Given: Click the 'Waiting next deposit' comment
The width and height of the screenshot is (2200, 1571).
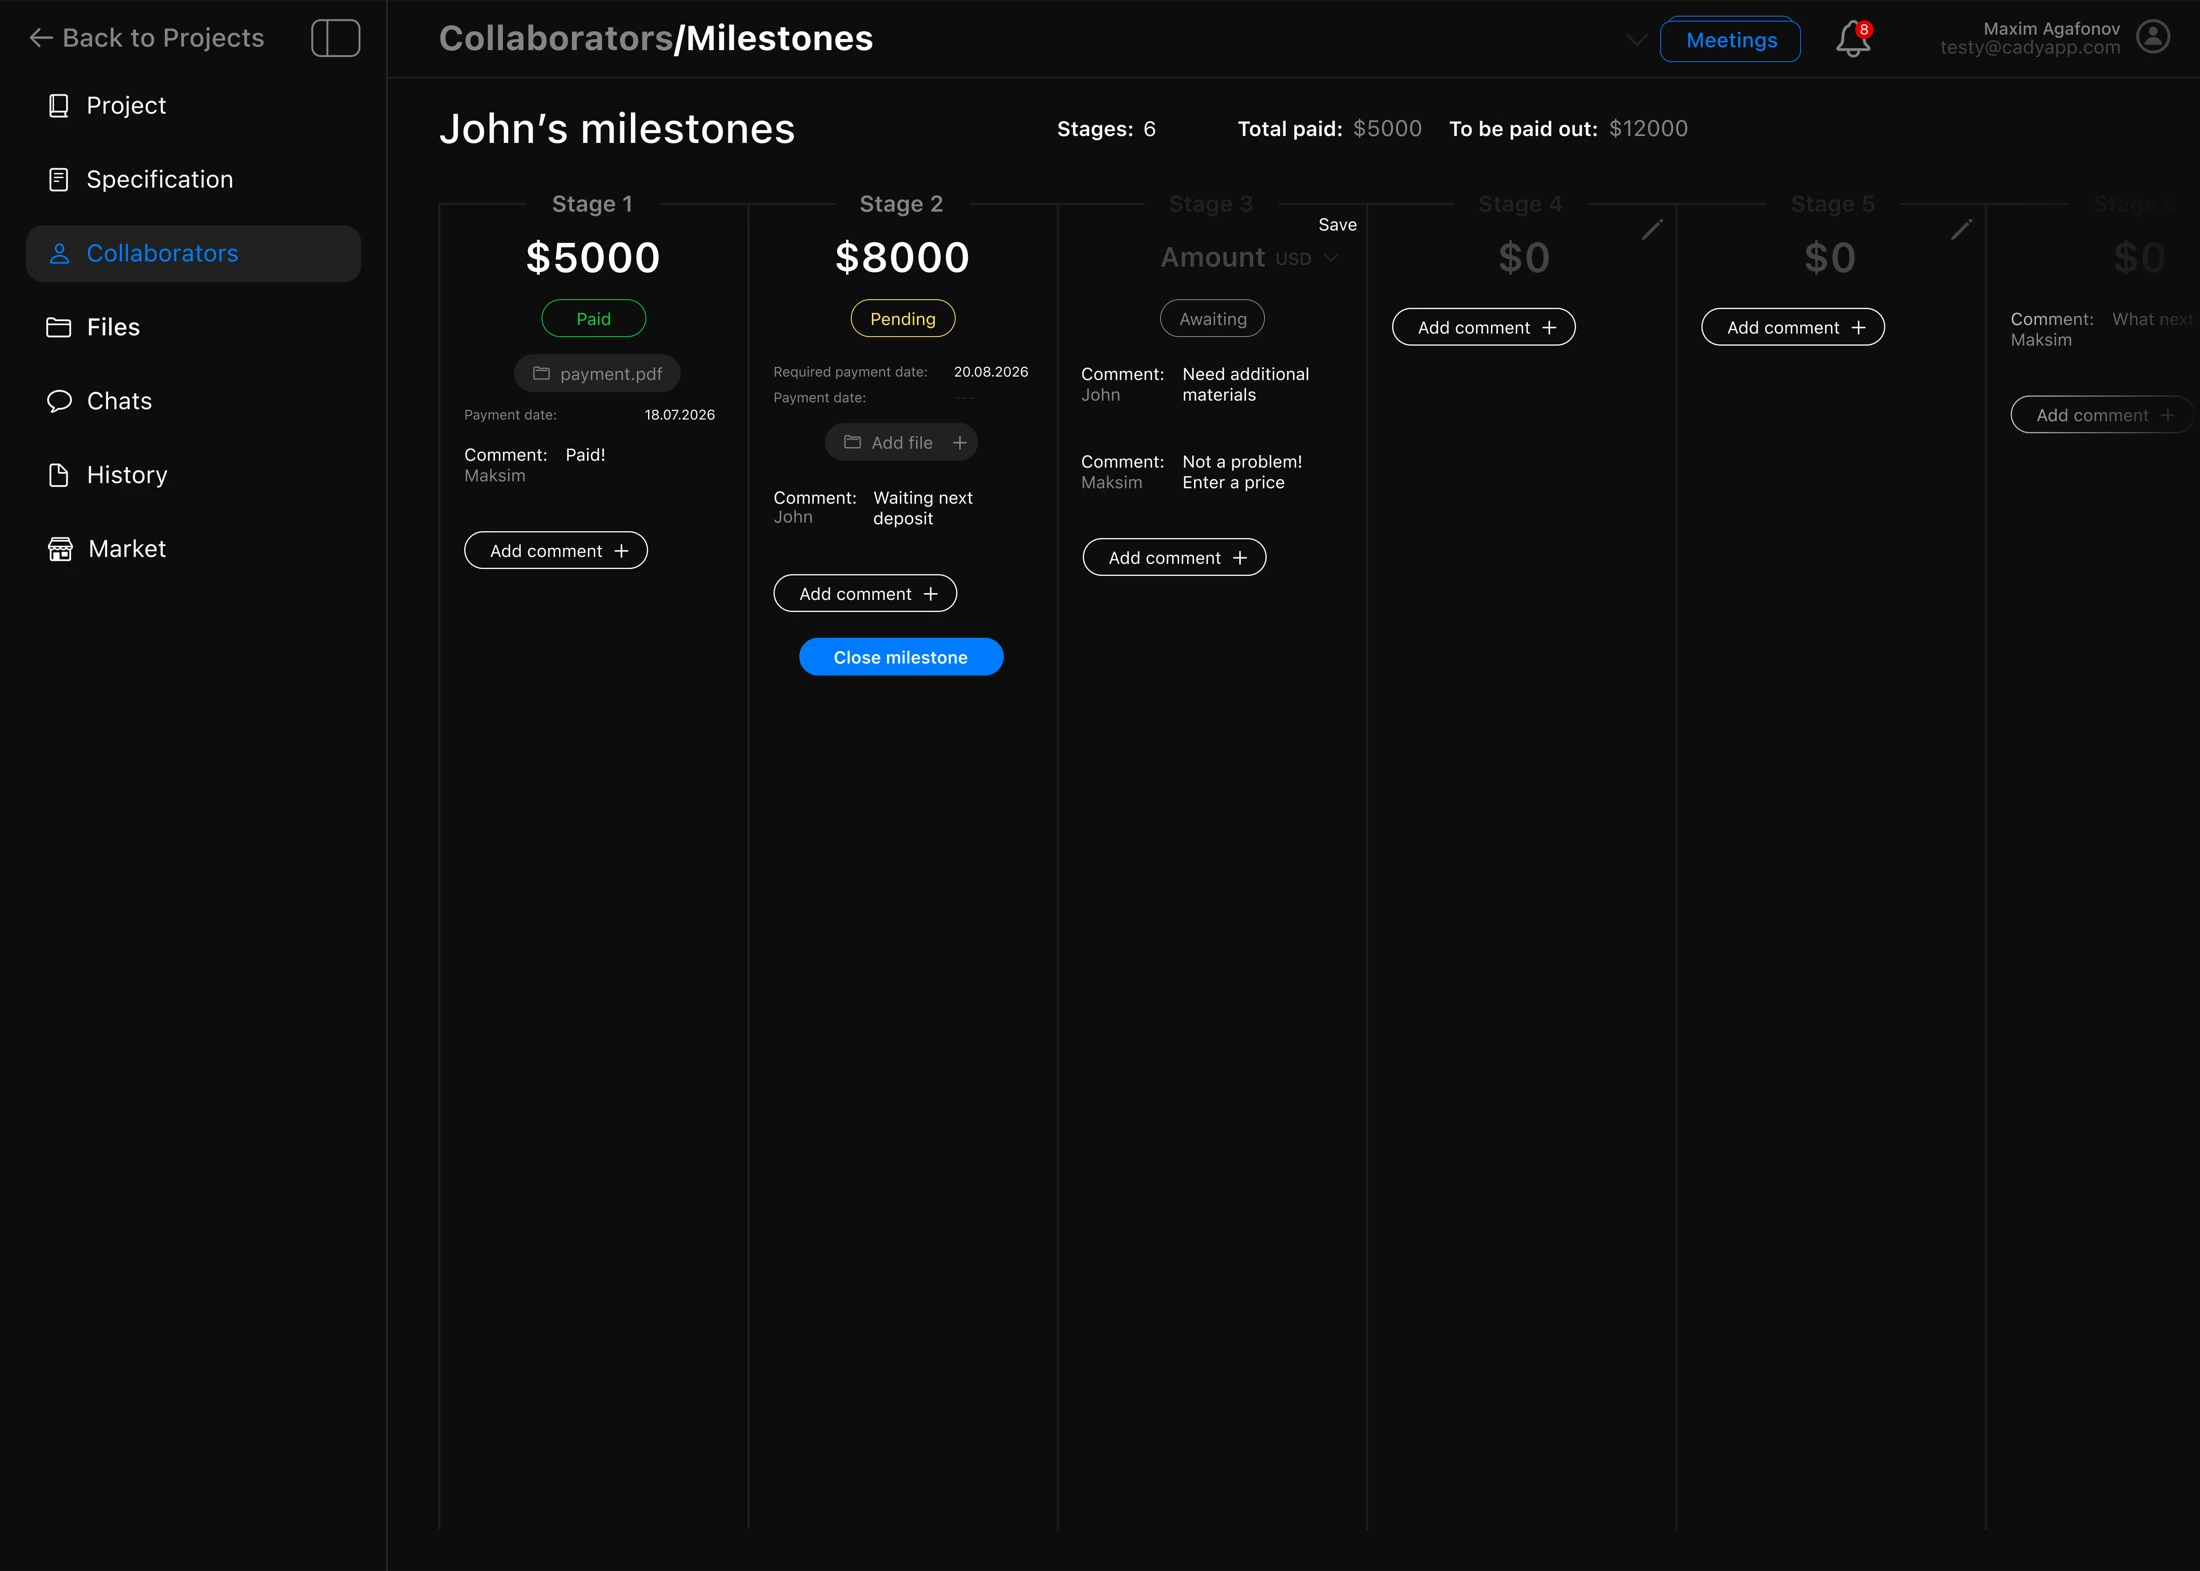Looking at the screenshot, I should click(923, 508).
